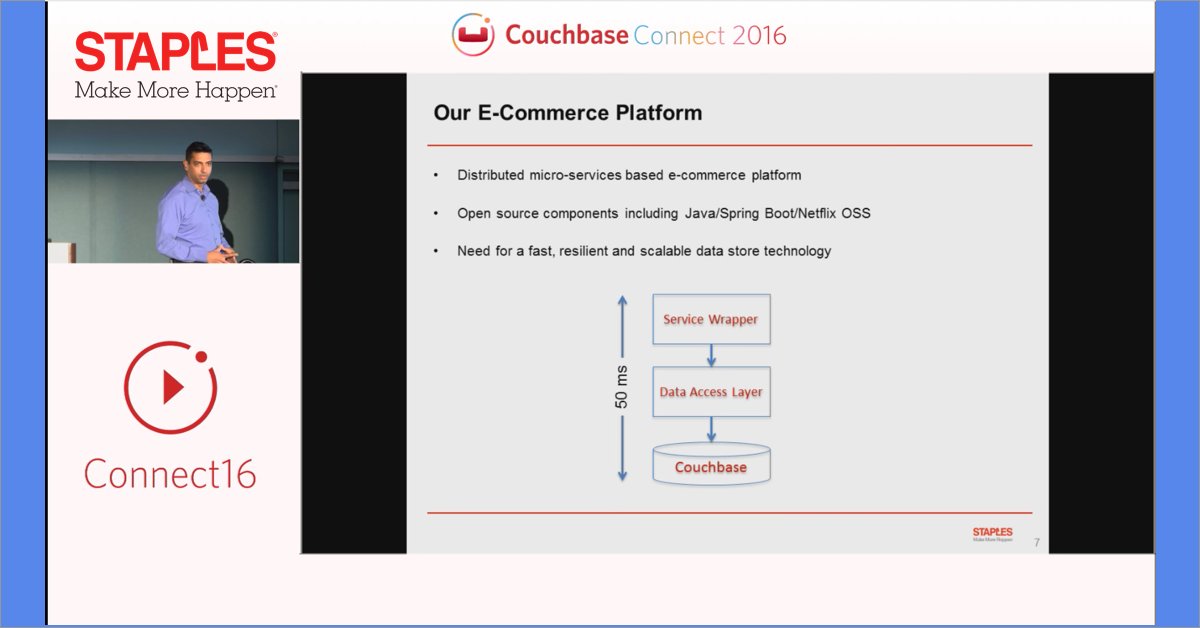
Task: Click the arrow between Service Wrapper and Data Access Layer
Action: (711, 356)
